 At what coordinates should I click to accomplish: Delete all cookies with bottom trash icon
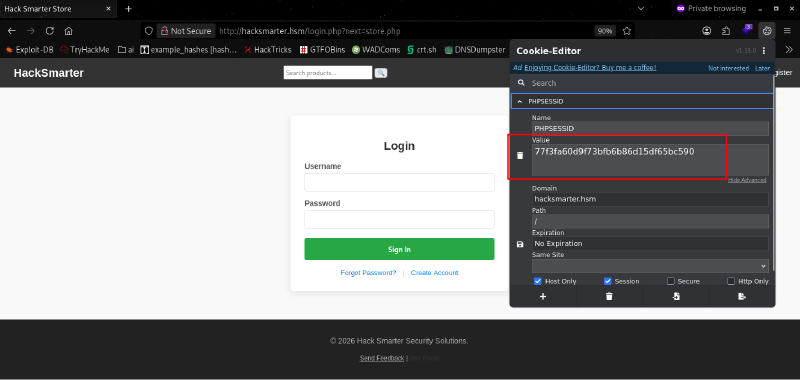pos(609,296)
